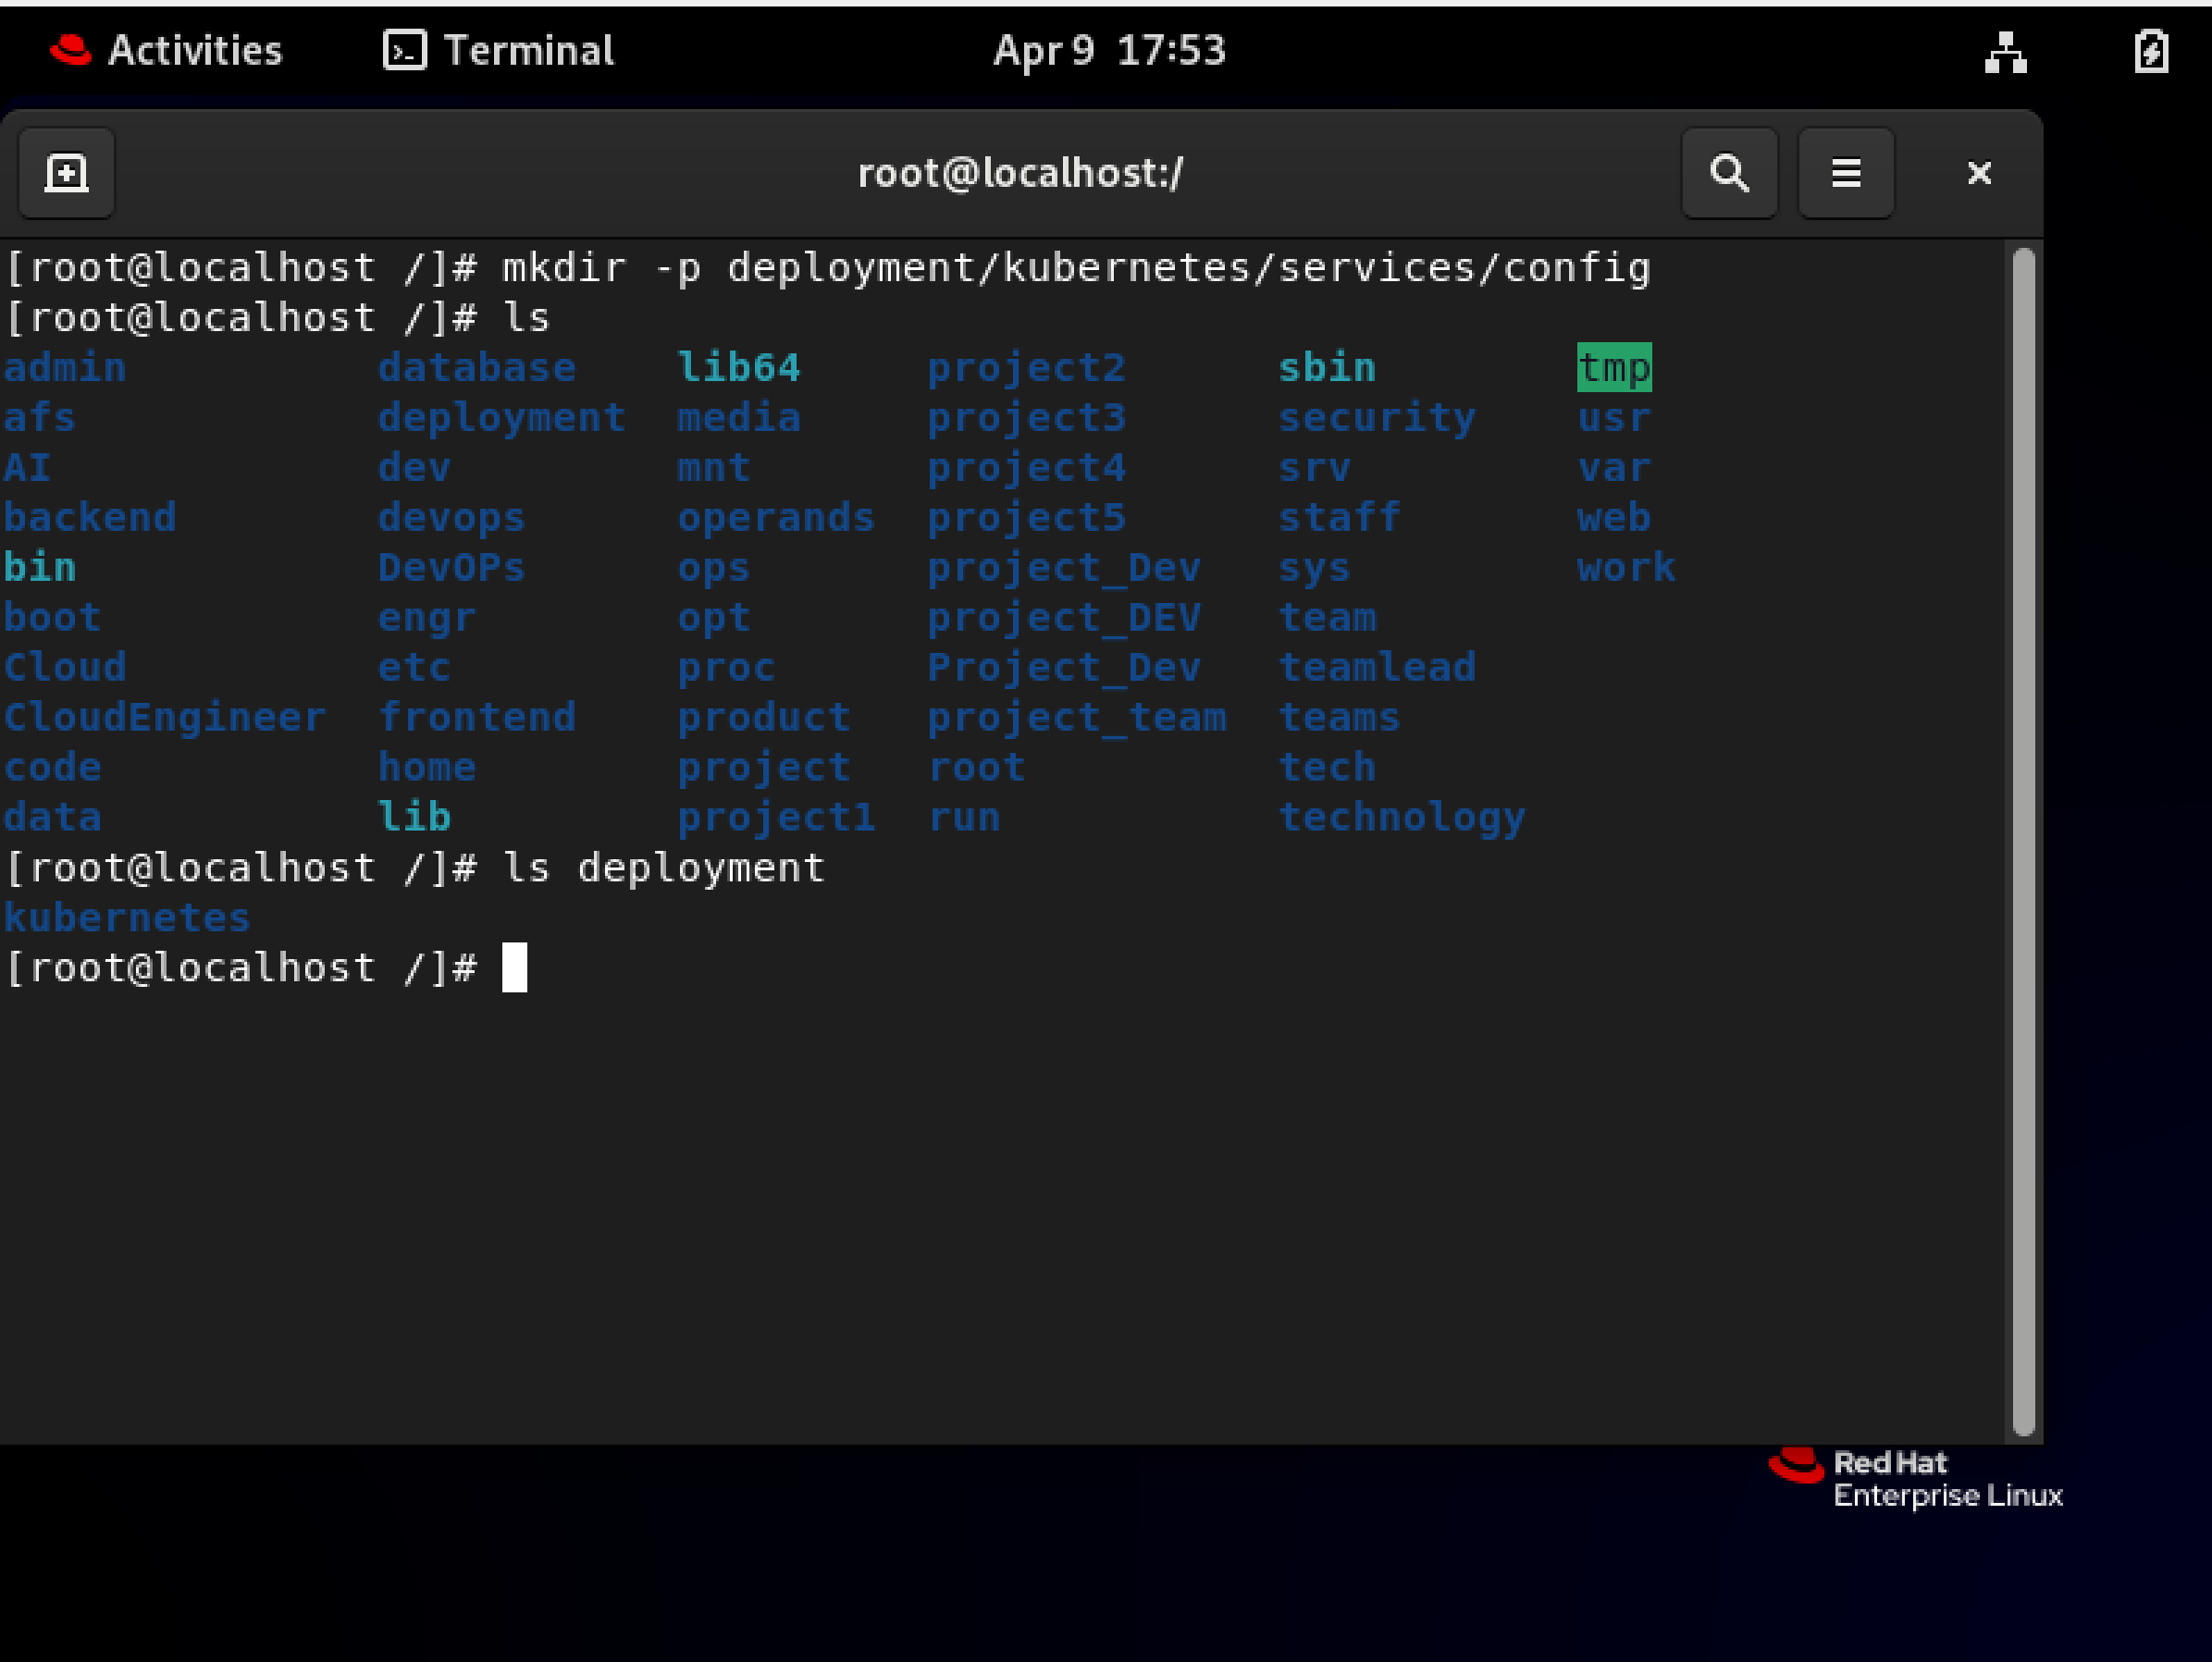Click the 'ls deployment' command line
2212x1662 pixels.
tap(415, 868)
